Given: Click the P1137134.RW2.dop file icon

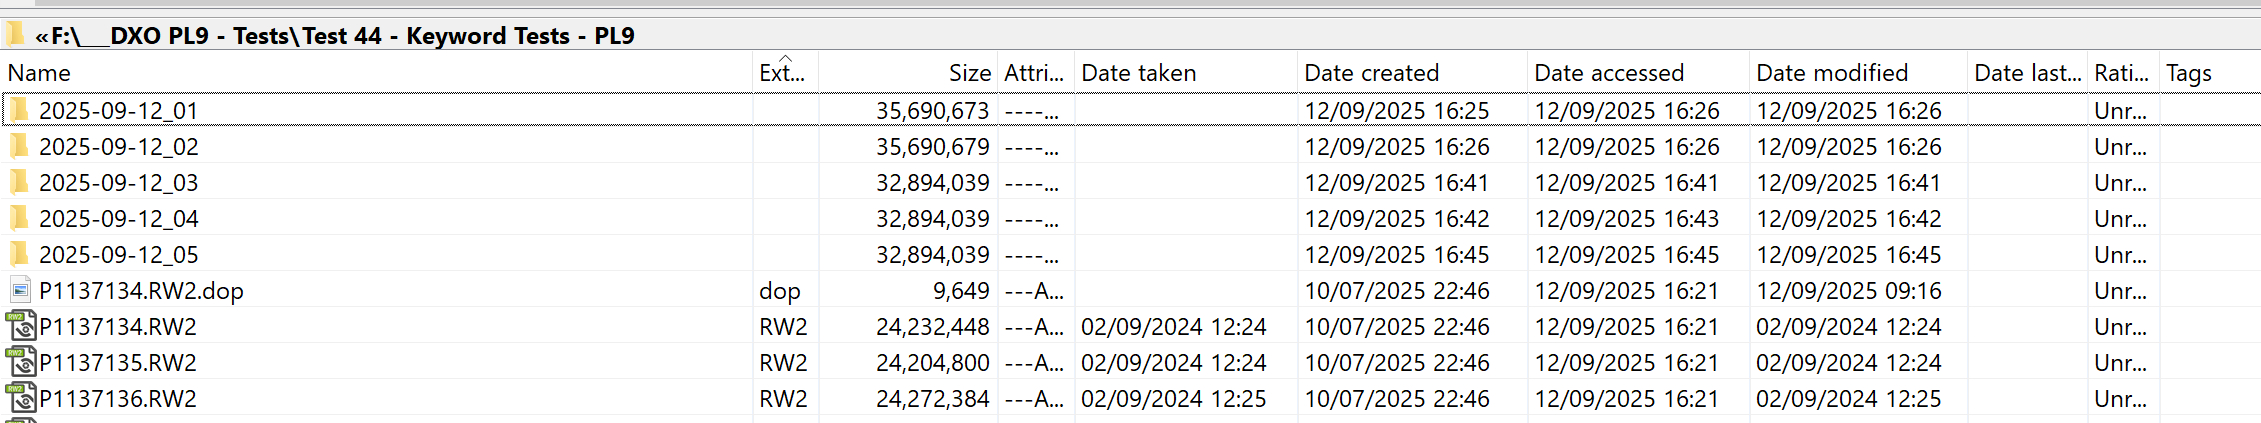Looking at the screenshot, I should point(20,291).
